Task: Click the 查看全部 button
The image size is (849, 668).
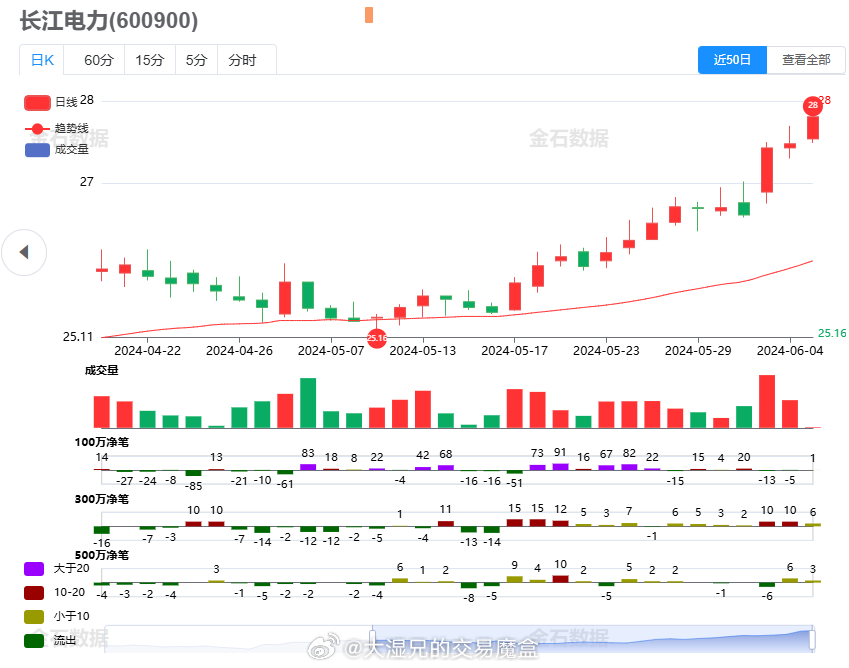Action: pos(806,60)
